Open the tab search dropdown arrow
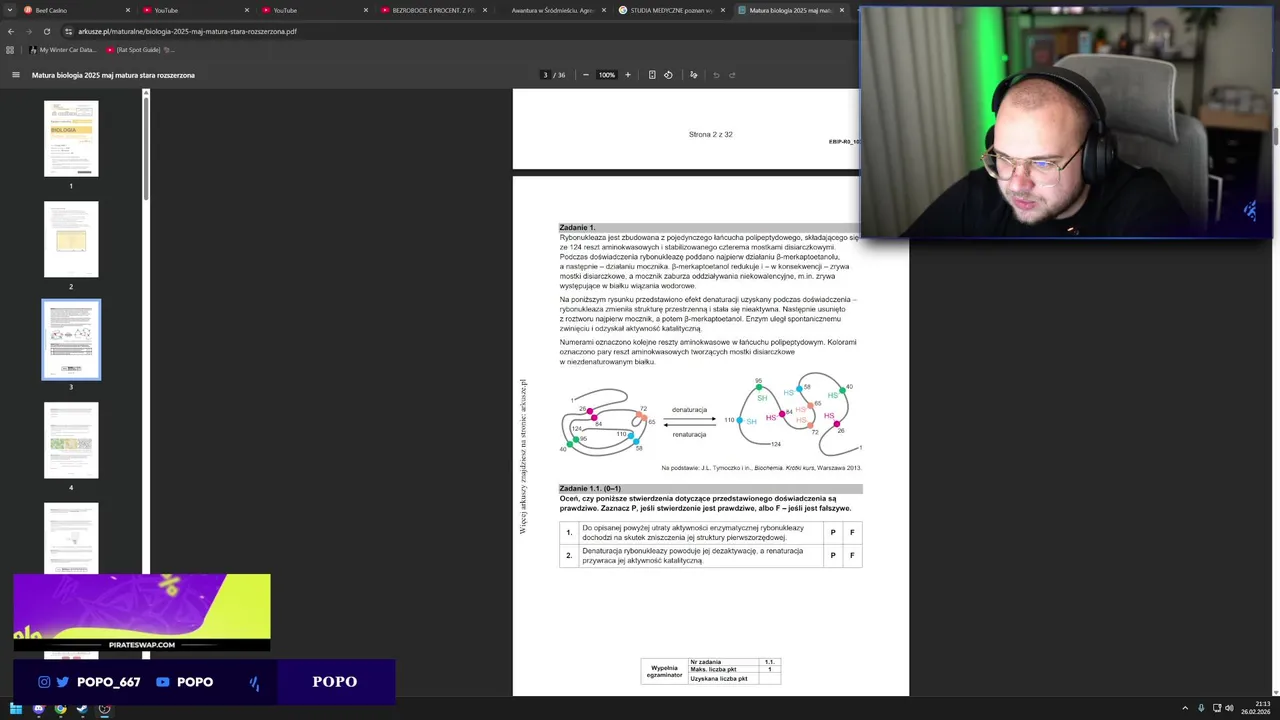1280x720 pixels. click(8, 10)
